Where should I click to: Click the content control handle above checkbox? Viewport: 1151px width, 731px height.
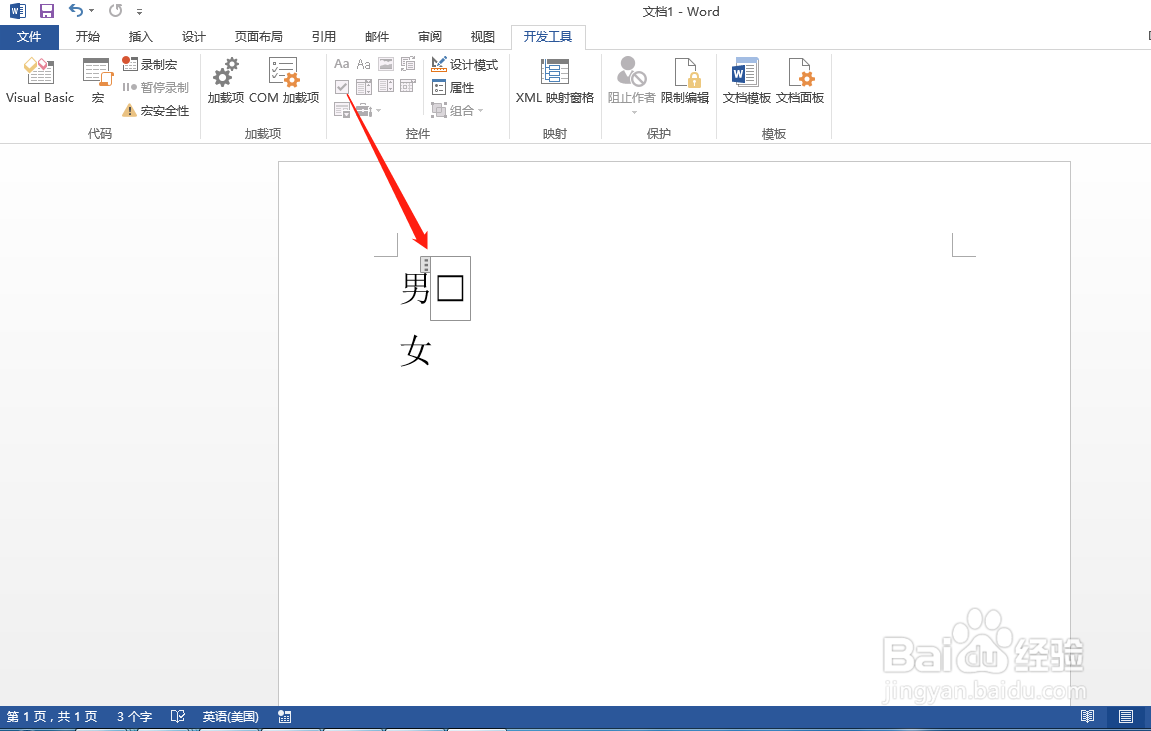pyautogui.click(x=425, y=264)
